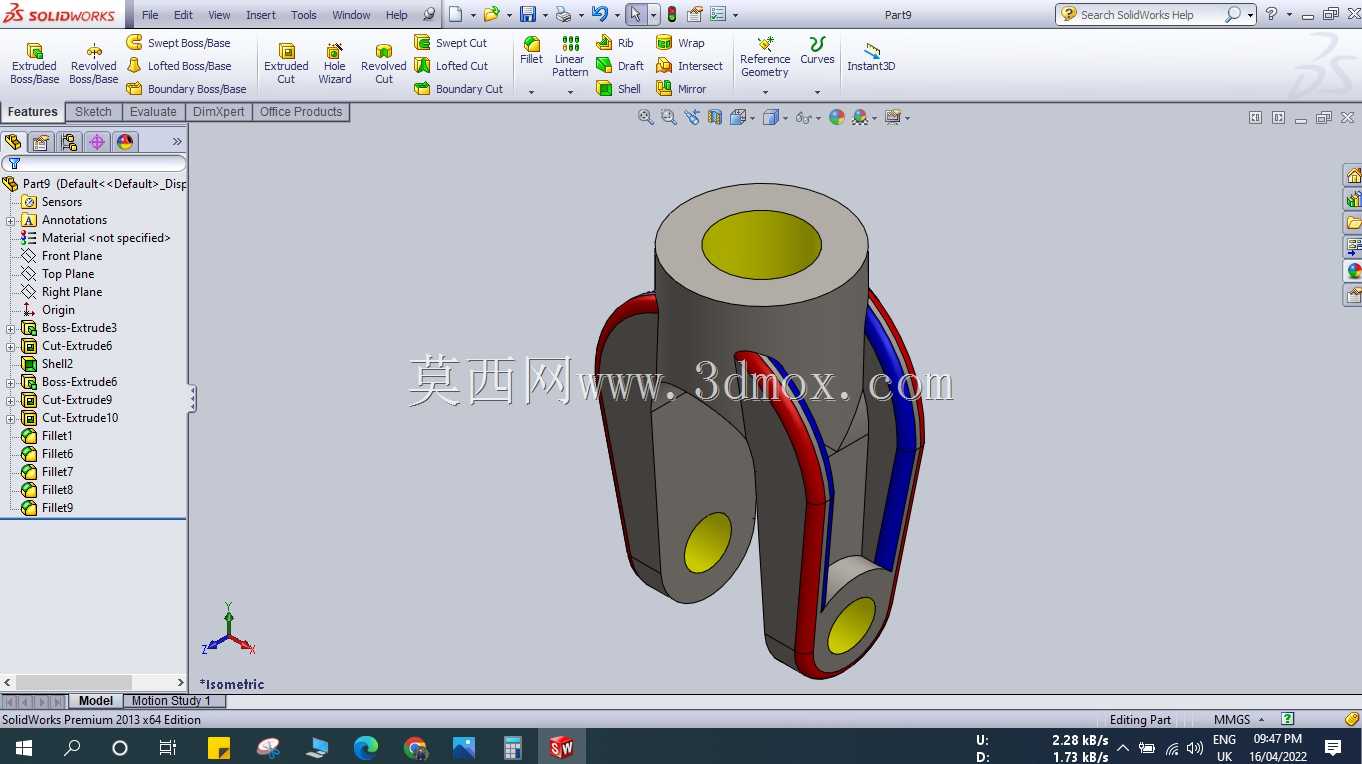Click the Zoom to Fit icon
The height and width of the screenshot is (764, 1362).
[646, 117]
